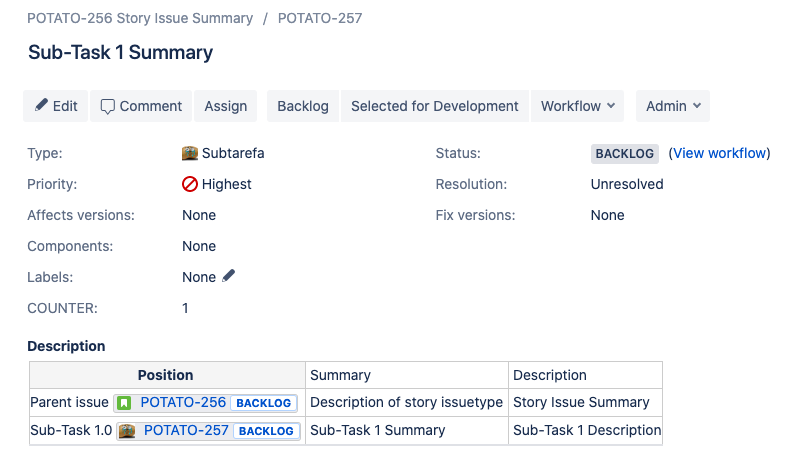Click the 'Components:' field label

(70, 246)
